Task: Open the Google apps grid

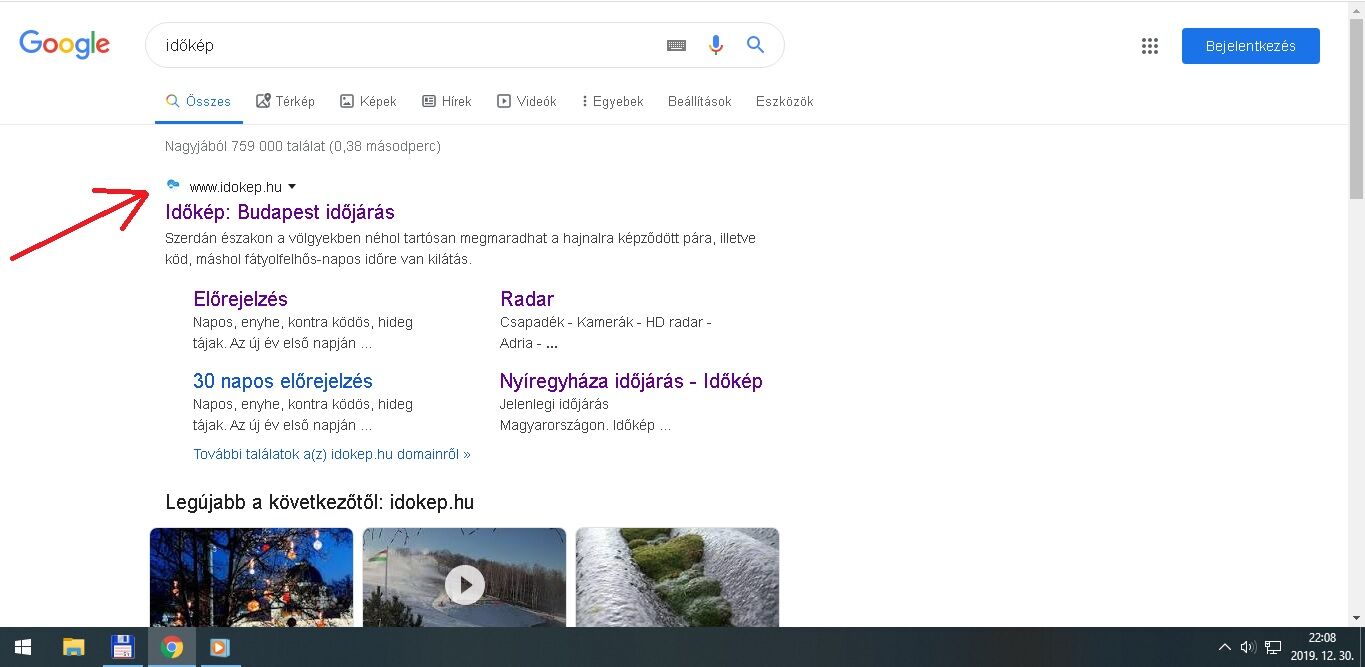Action: pyautogui.click(x=1150, y=46)
